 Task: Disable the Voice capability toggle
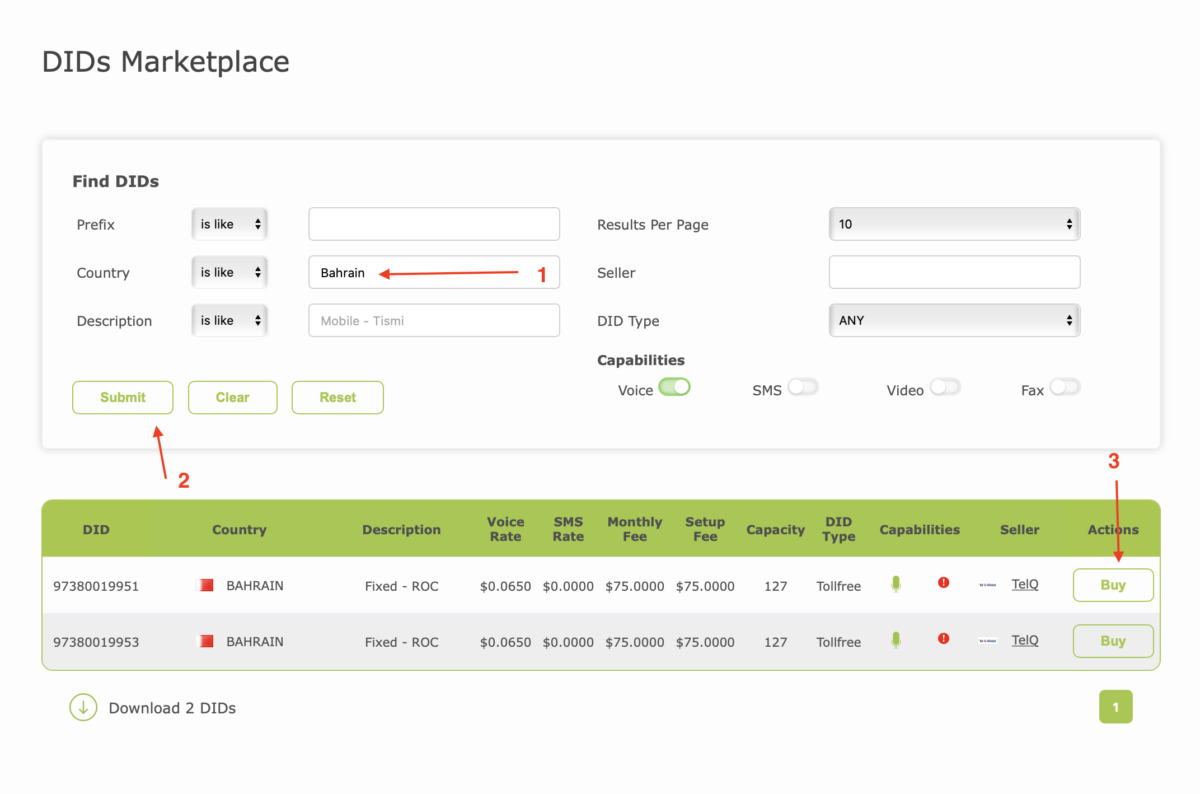click(674, 388)
